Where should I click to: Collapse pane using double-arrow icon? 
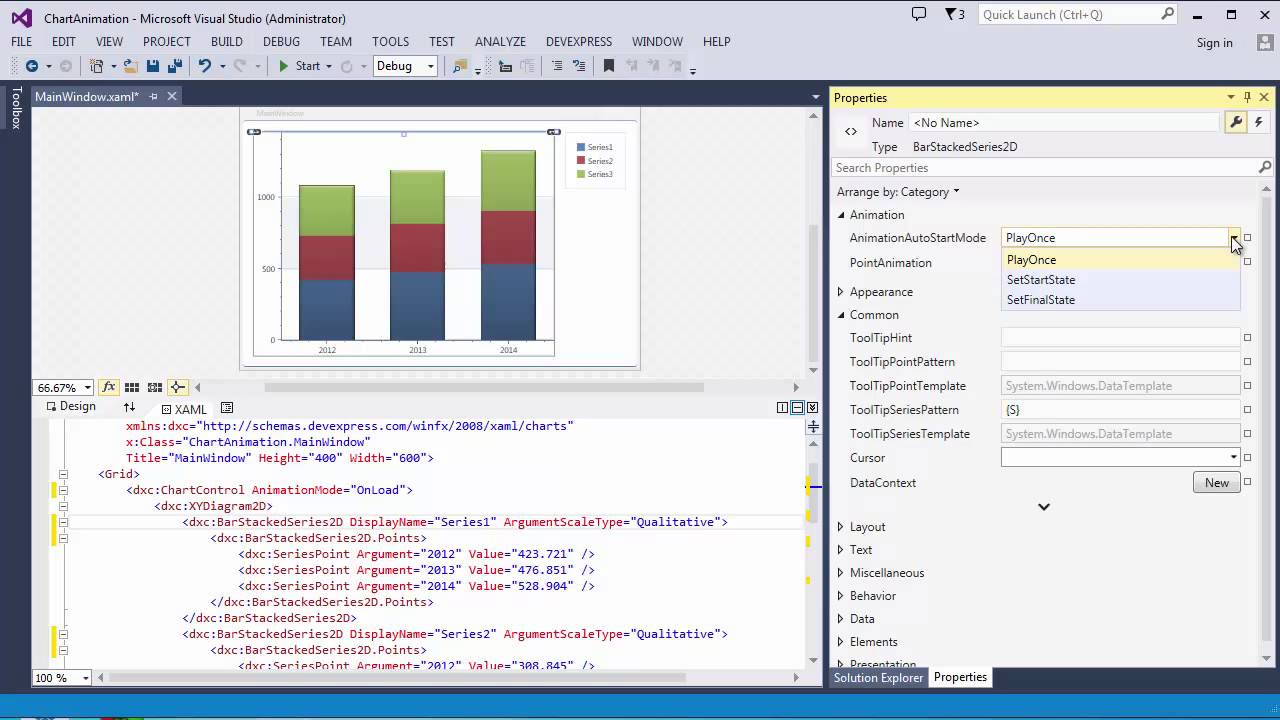tap(812, 408)
